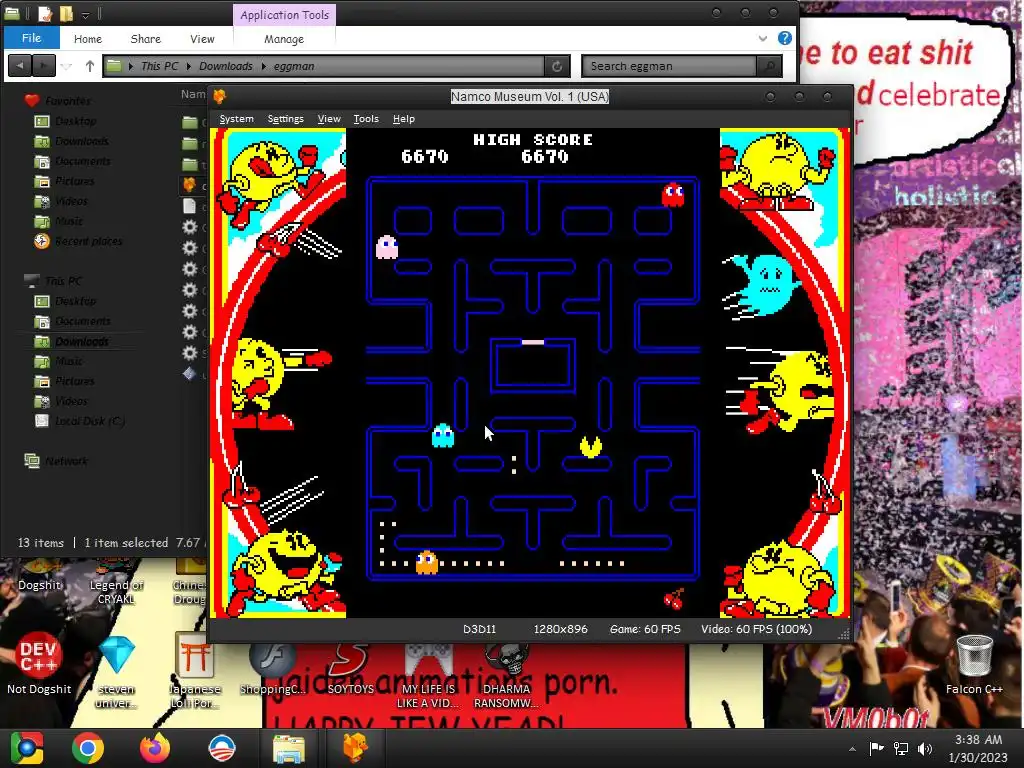Switch to the Share ribbon tab
1024x768 pixels.
point(146,39)
